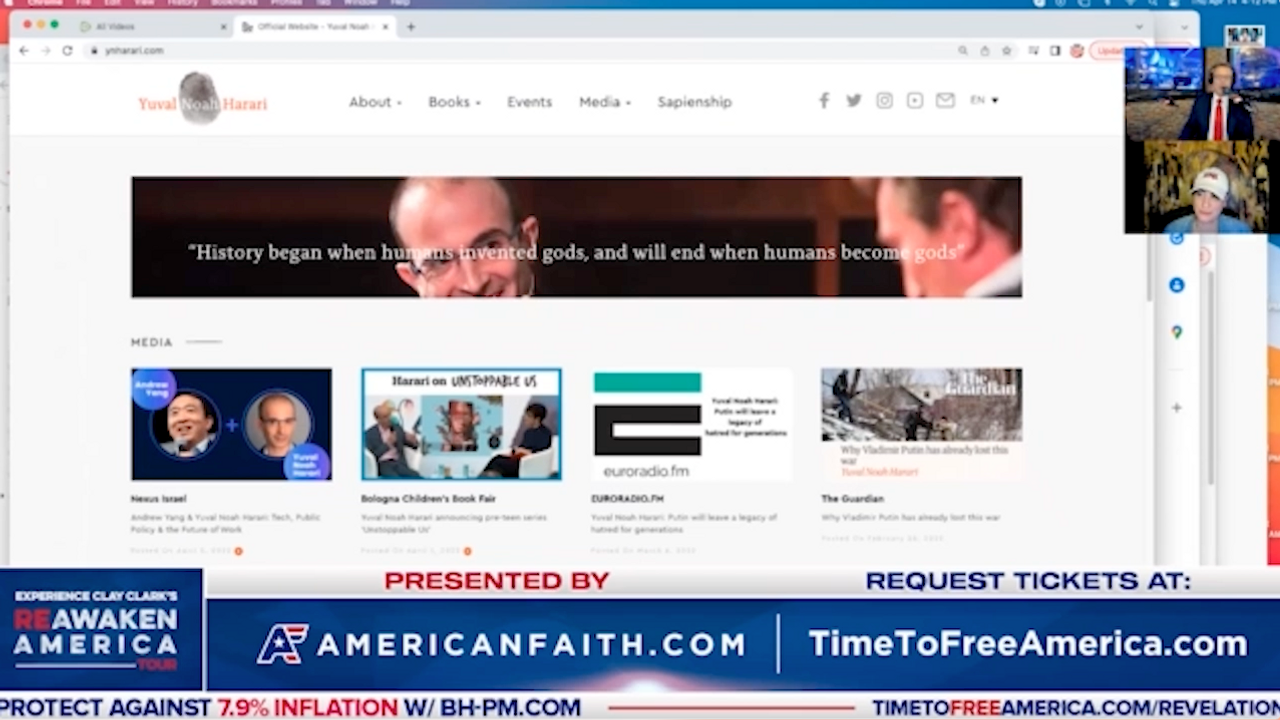Go to the Sapienship page link
Viewport: 1280px width, 720px height.
[x=694, y=102]
